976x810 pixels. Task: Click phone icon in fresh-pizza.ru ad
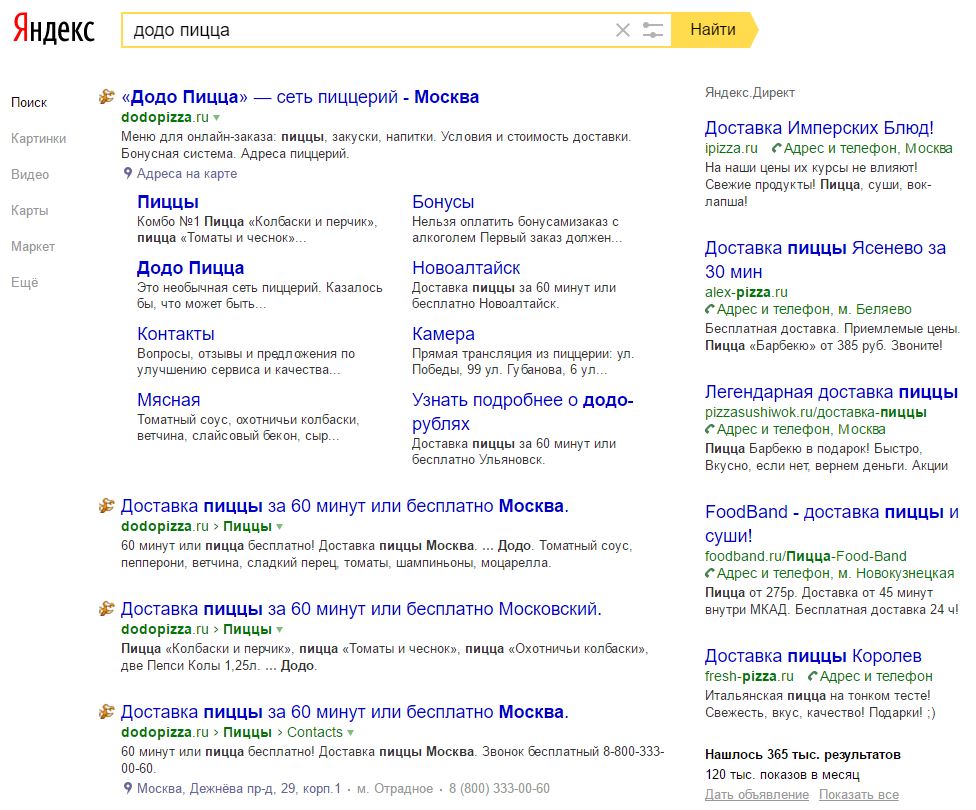(812, 677)
